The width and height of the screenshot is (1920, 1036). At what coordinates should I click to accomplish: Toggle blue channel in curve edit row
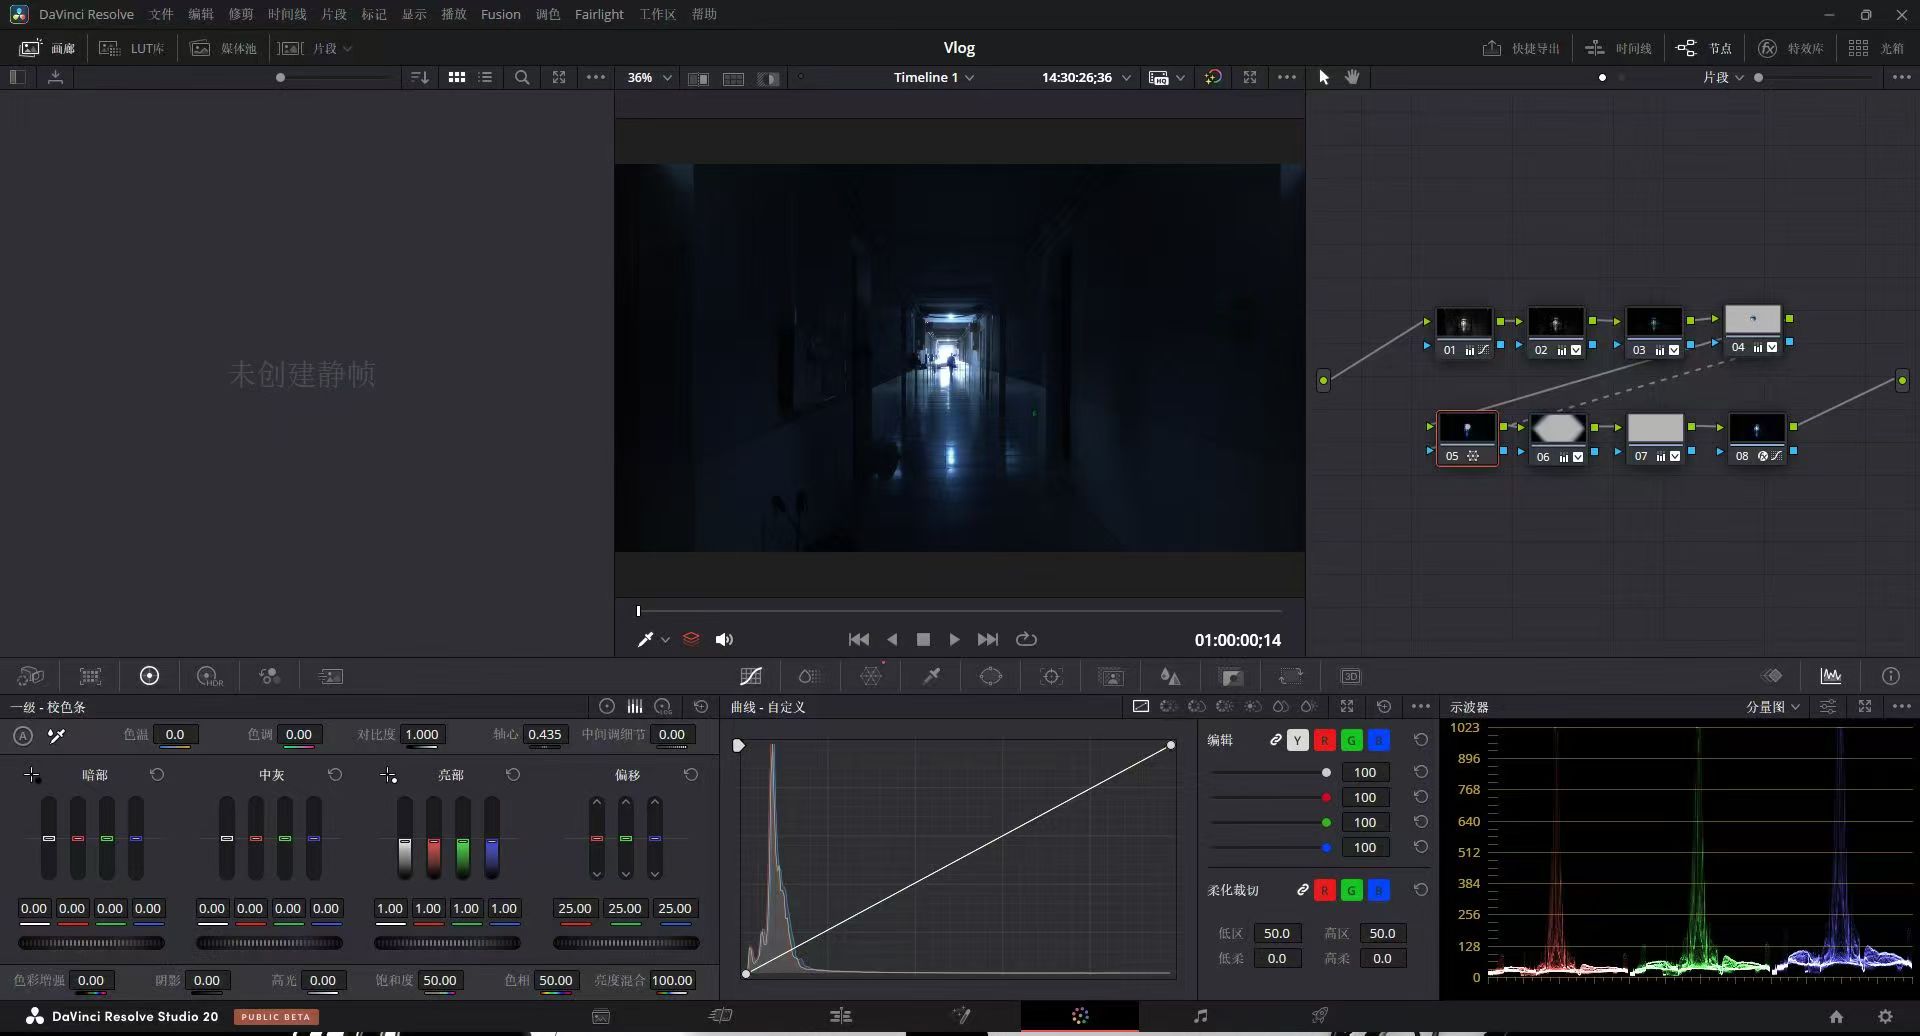tap(1378, 740)
